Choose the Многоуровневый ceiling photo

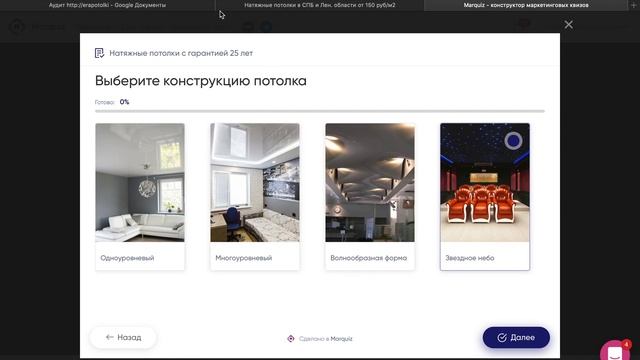tap(255, 182)
